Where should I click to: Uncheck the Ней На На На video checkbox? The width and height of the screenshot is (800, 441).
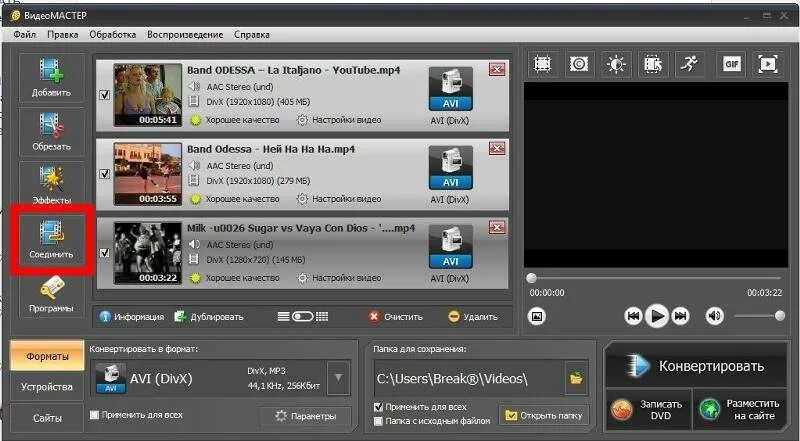[x=105, y=174]
